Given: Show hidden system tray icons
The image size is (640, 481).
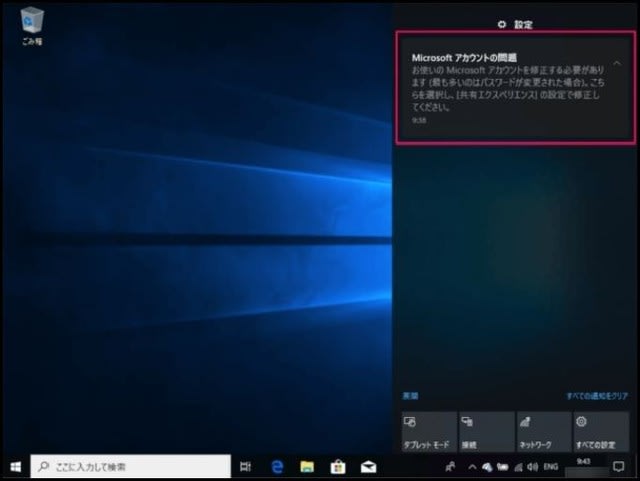Looking at the screenshot, I should point(472,467).
